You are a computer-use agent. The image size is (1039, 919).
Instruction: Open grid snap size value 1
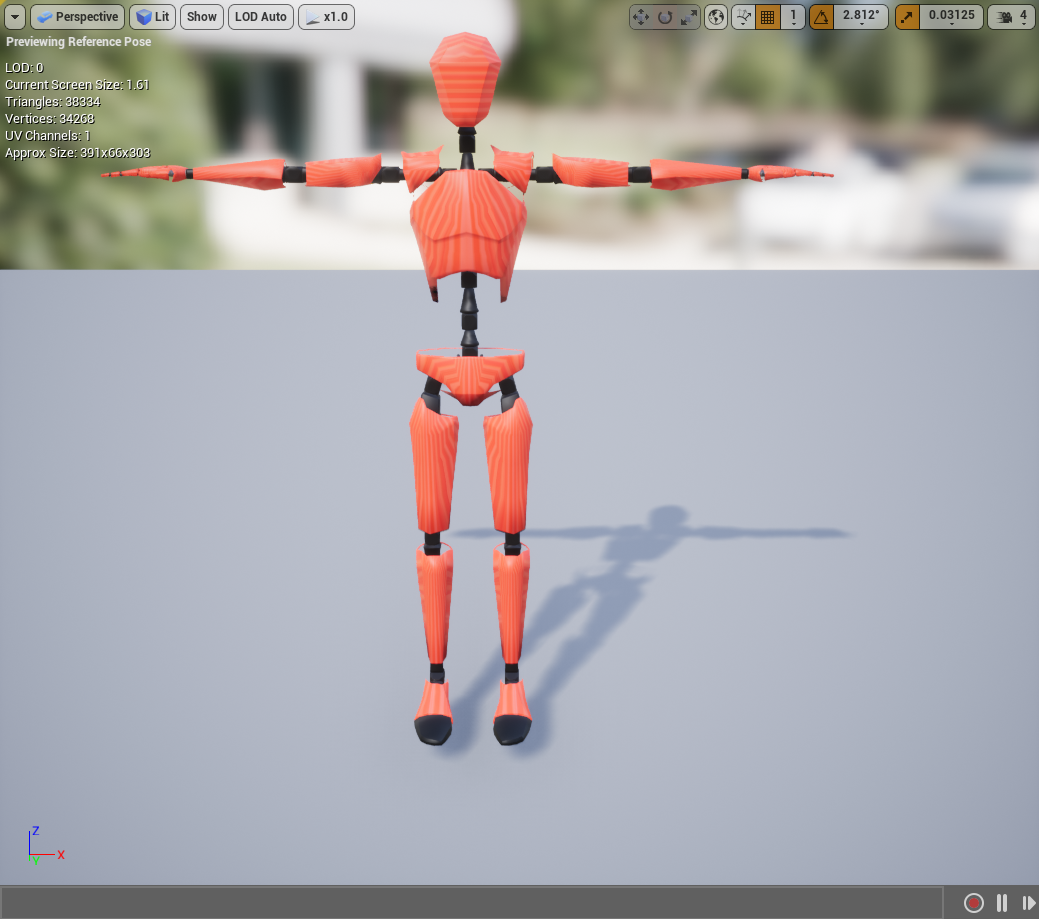tap(793, 17)
